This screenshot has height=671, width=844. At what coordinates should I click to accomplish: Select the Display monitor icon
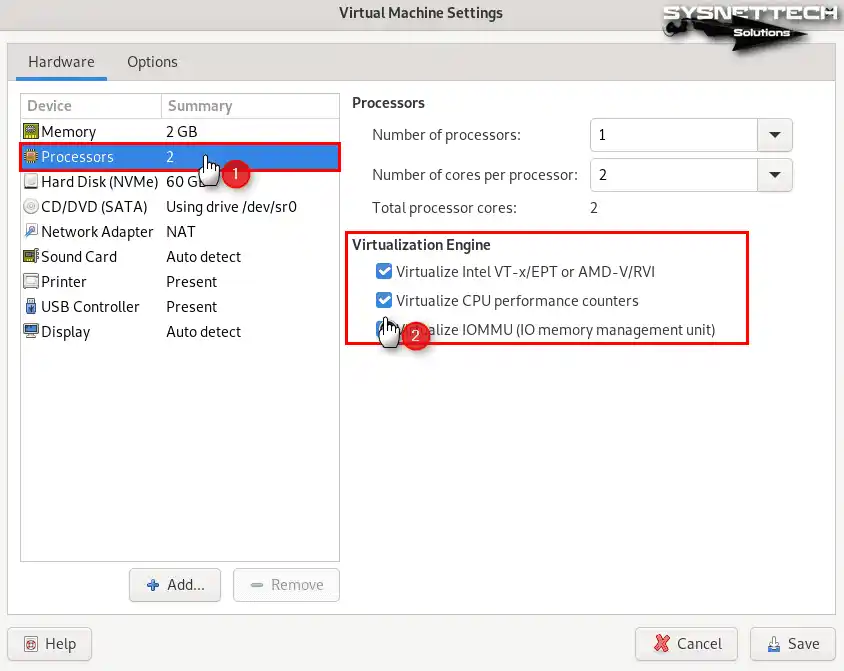tap(31, 332)
